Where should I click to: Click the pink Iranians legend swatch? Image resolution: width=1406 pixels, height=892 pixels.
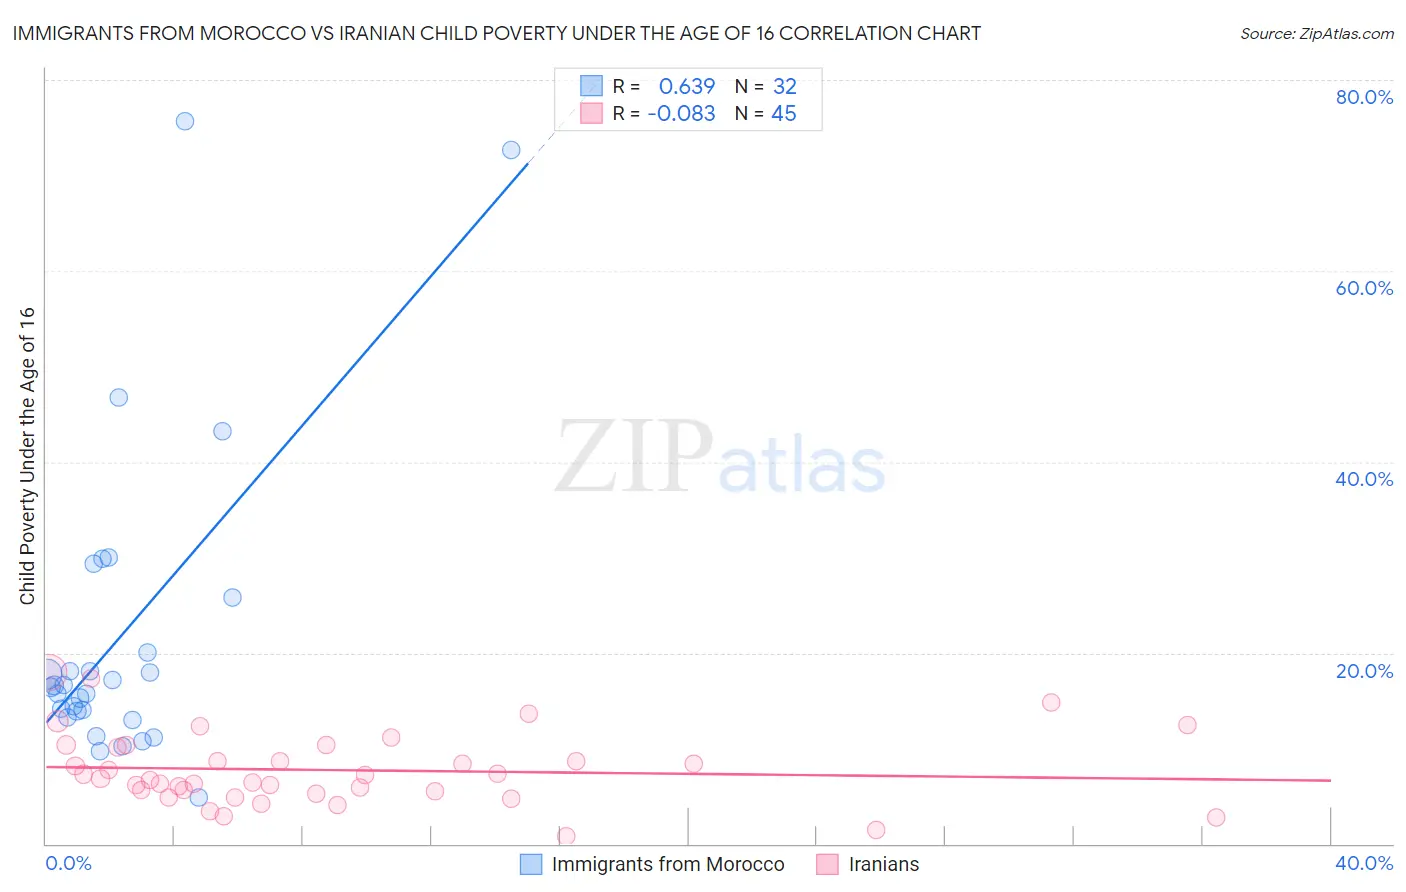pyautogui.click(x=827, y=864)
